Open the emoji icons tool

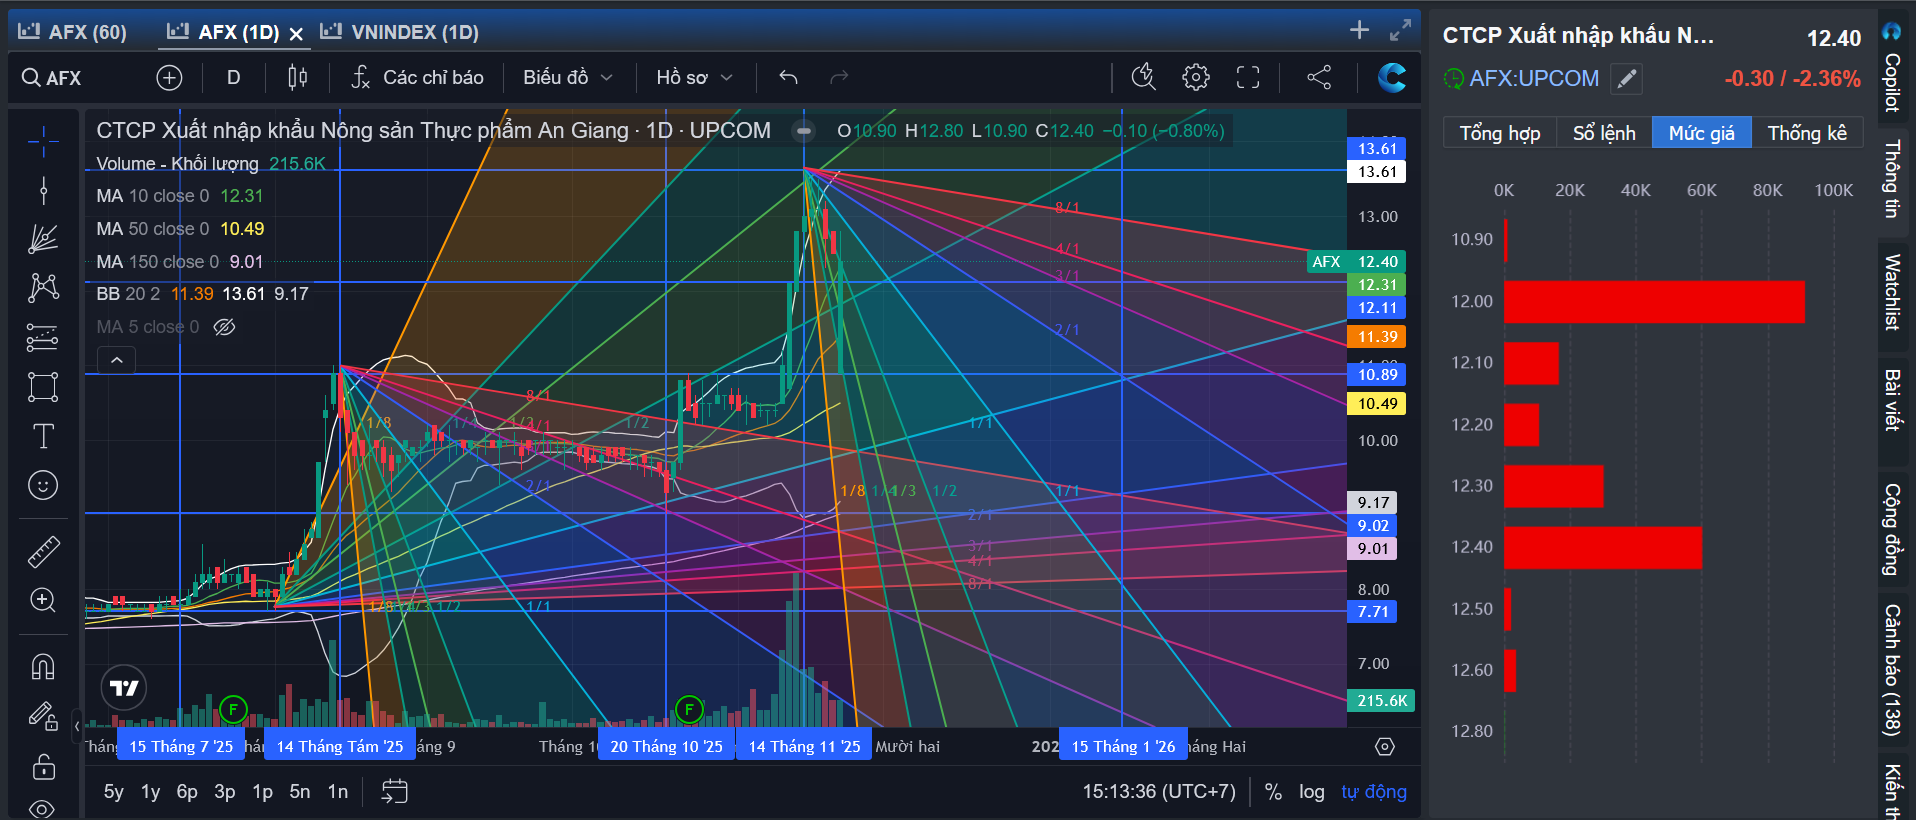coord(43,485)
